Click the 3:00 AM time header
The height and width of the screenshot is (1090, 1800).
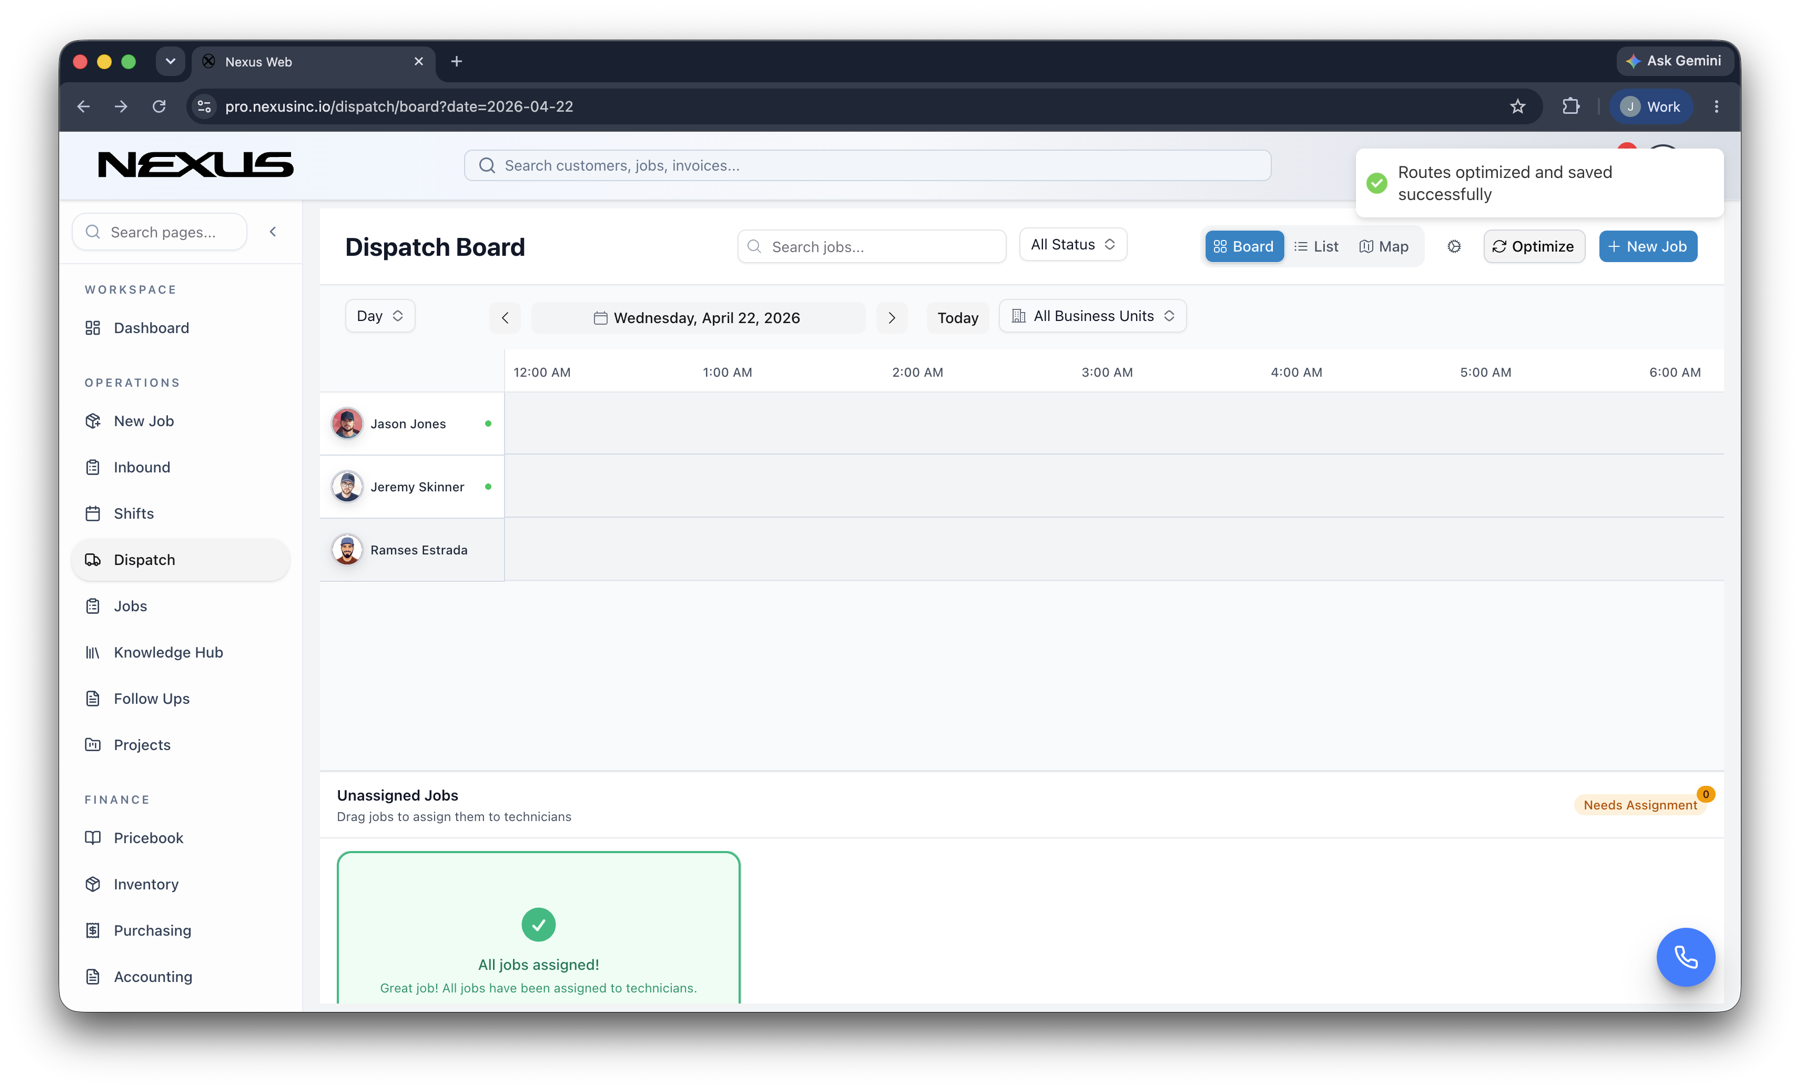click(x=1107, y=372)
